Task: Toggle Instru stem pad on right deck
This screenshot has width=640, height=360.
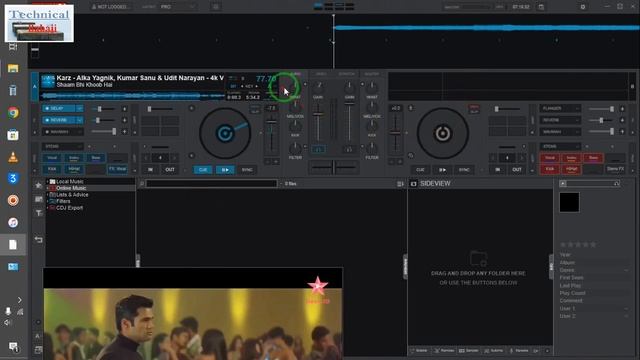Action: (571, 158)
